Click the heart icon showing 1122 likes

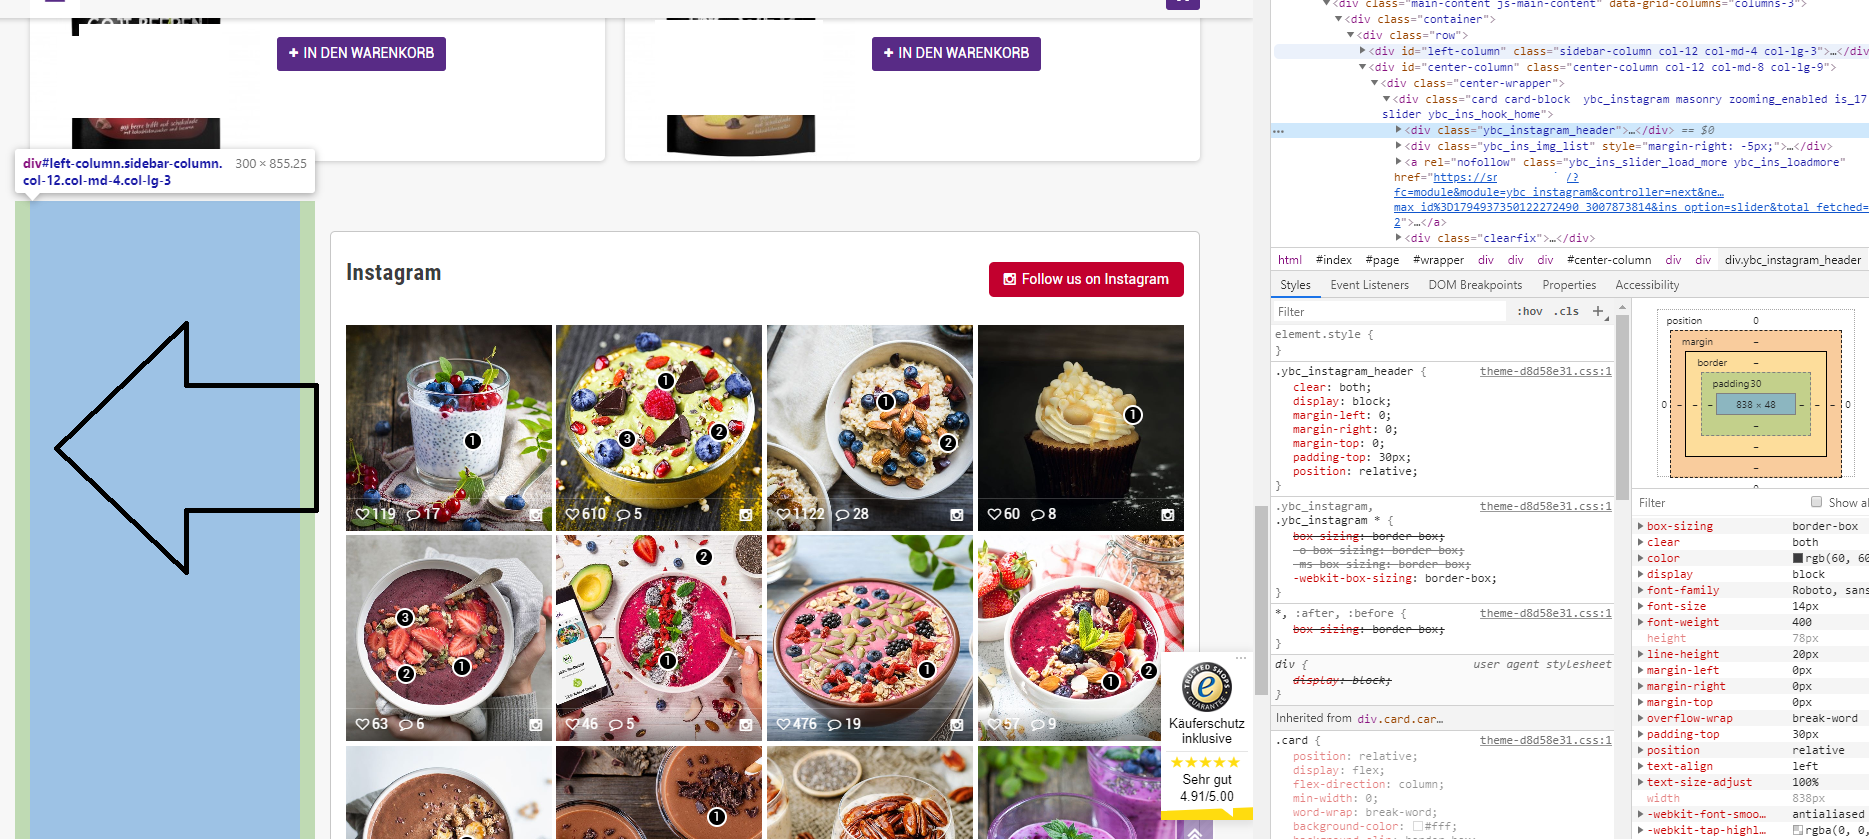point(783,514)
